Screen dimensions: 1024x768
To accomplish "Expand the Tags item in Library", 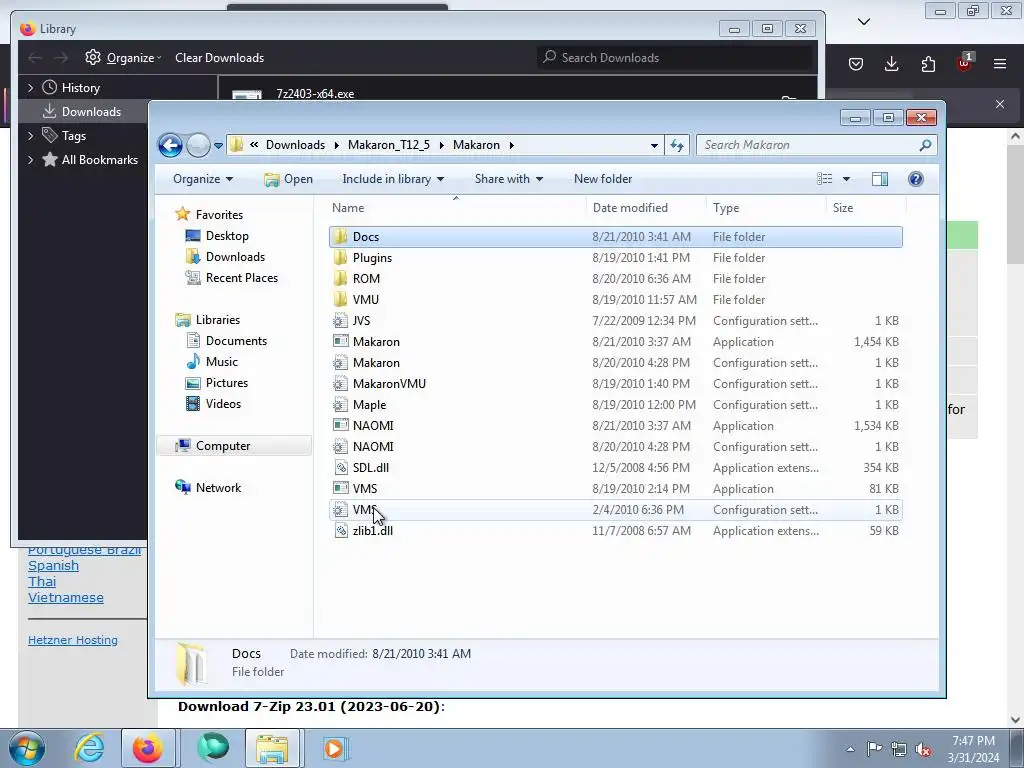I will coord(30,136).
